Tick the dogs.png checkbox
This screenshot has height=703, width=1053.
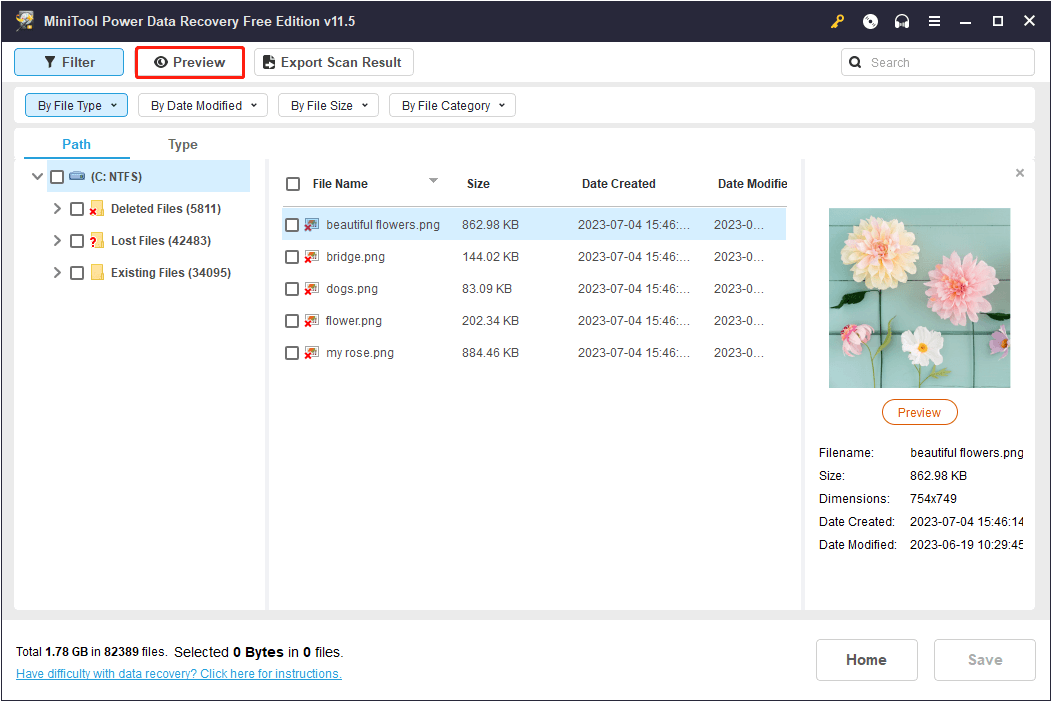pos(291,289)
